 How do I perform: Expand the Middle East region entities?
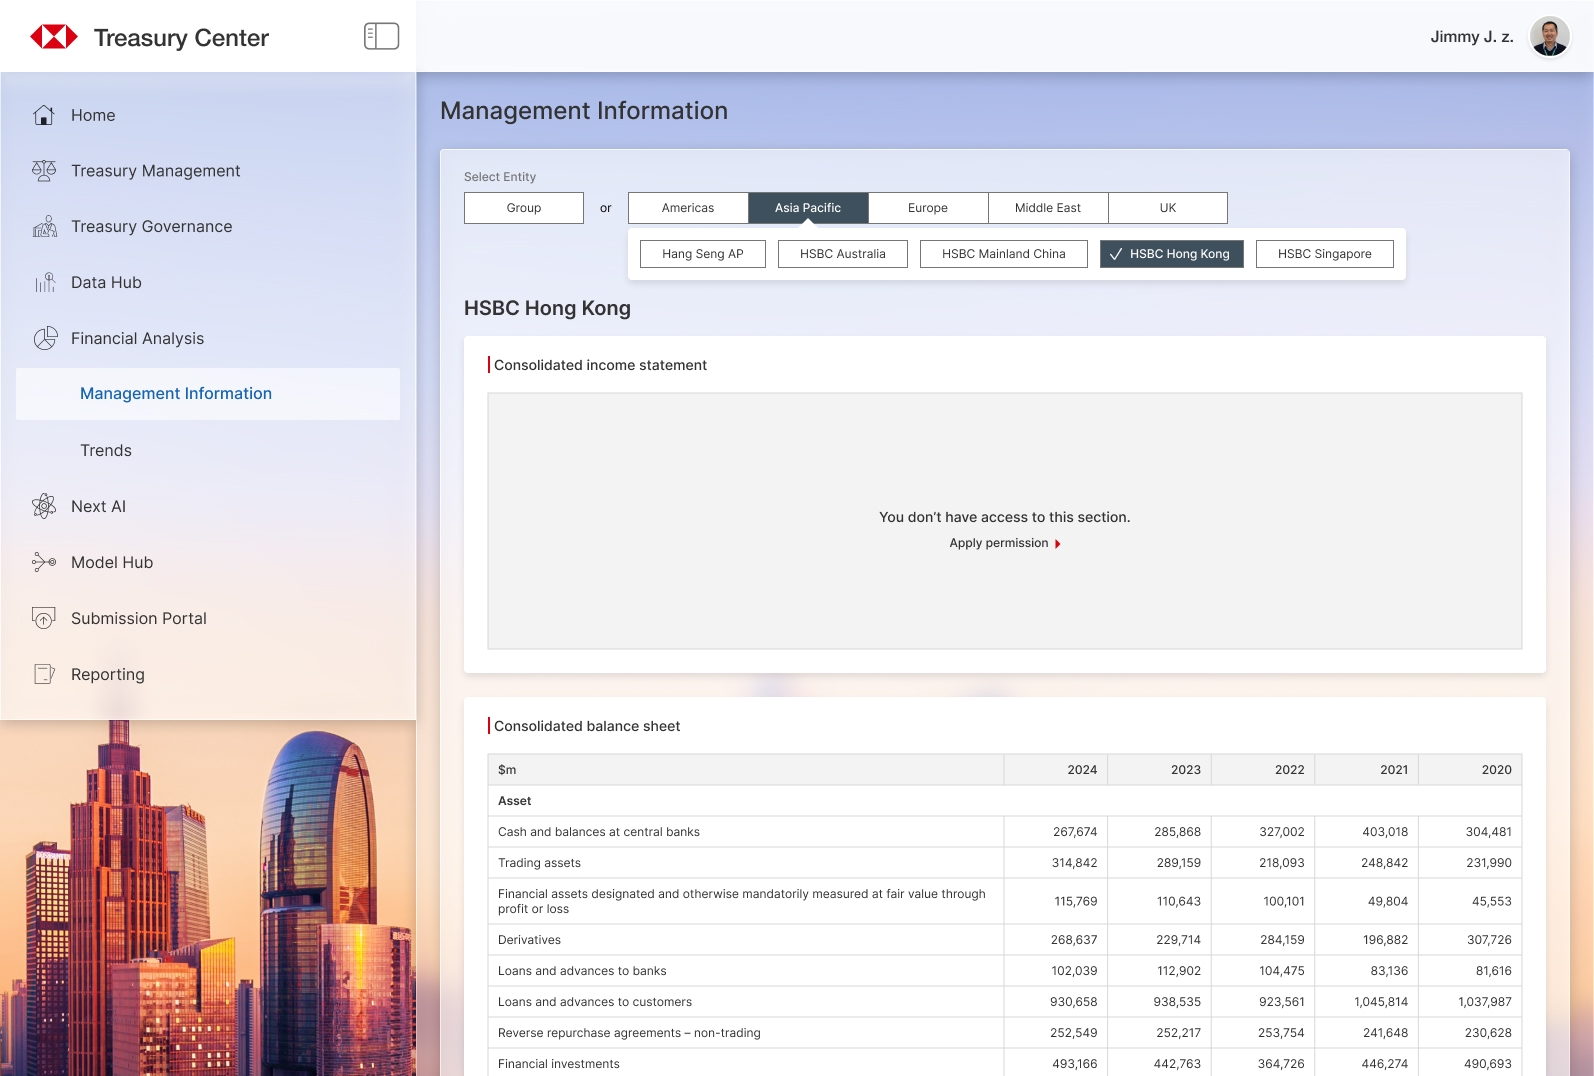click(1047, 208)
